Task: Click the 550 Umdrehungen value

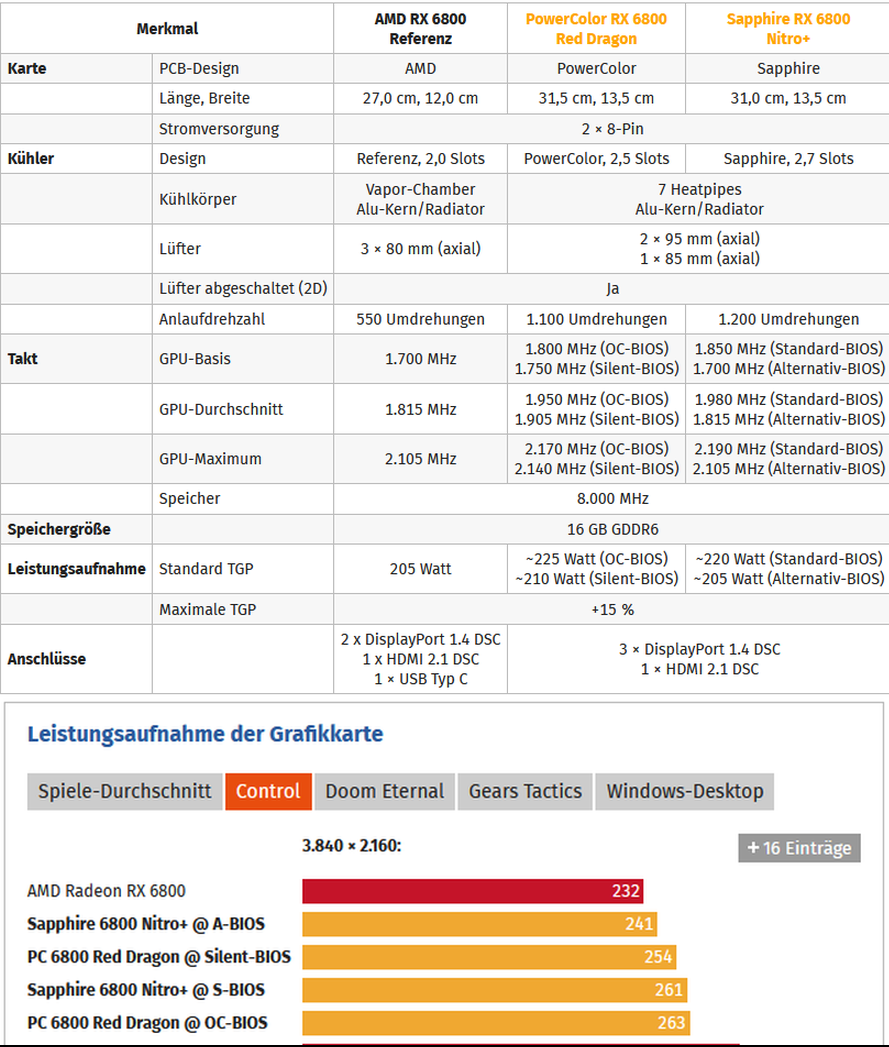Action: point(420,319)
